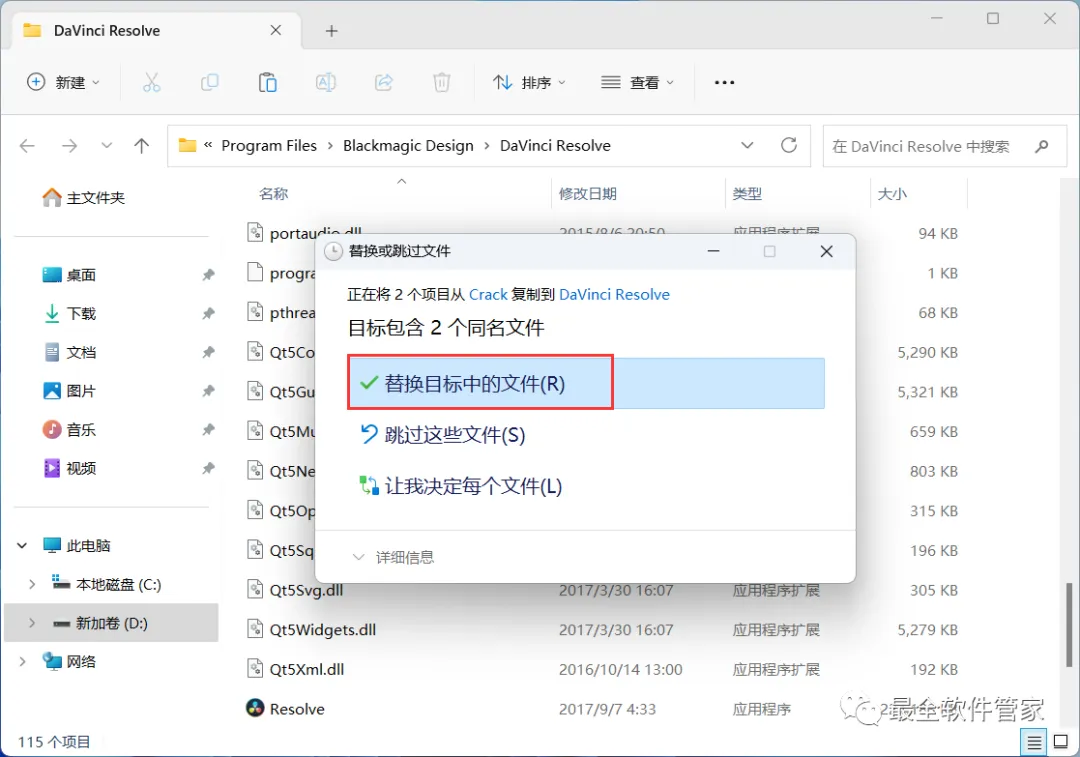The image size is (1080, 757).
Task: Click the Share icon in toolbar
Action: pyautogui.click(x=384, y=83)
